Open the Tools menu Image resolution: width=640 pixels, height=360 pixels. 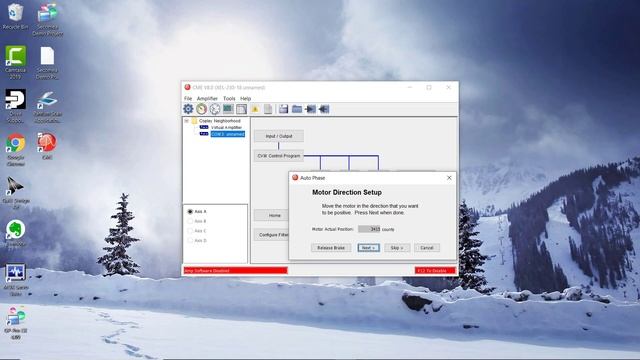point(229,98)
